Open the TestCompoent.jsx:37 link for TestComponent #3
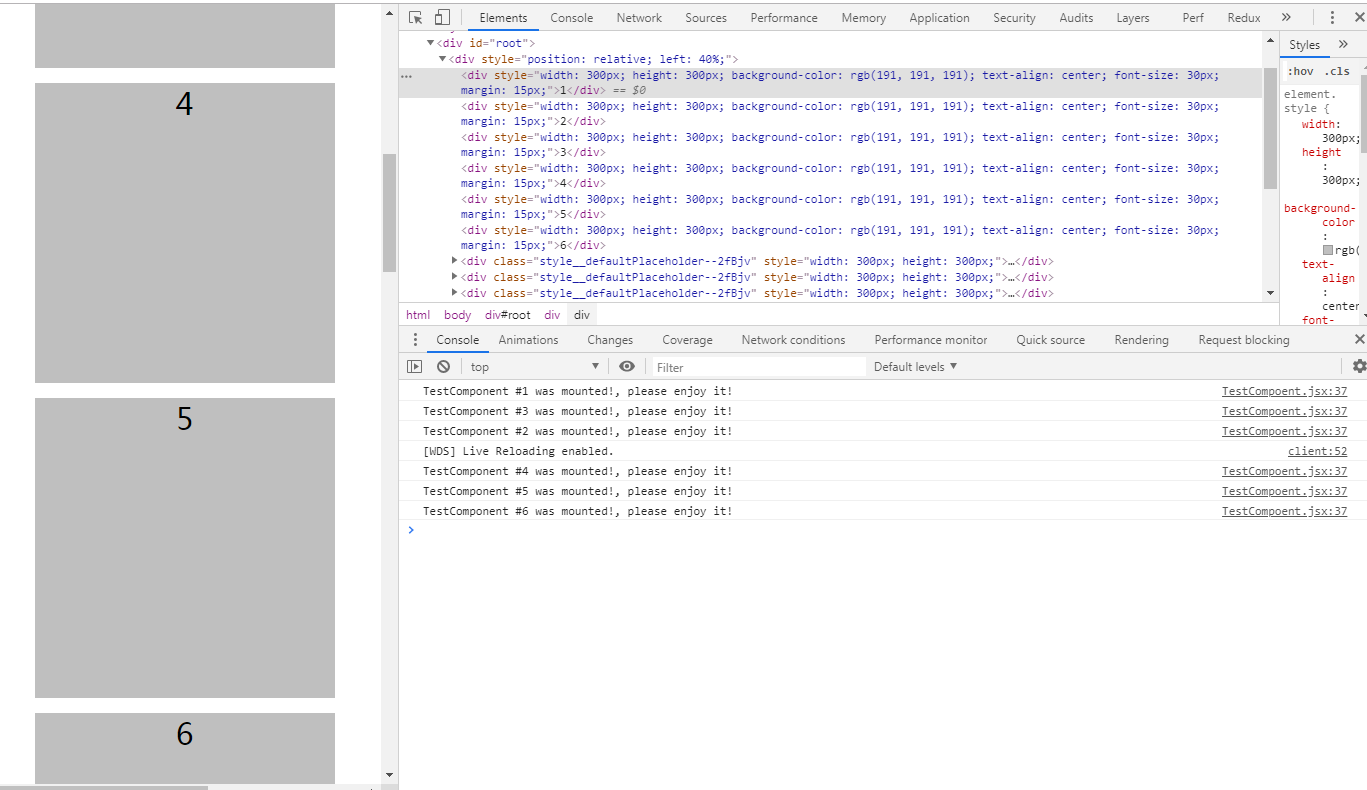 point(1284,411)
